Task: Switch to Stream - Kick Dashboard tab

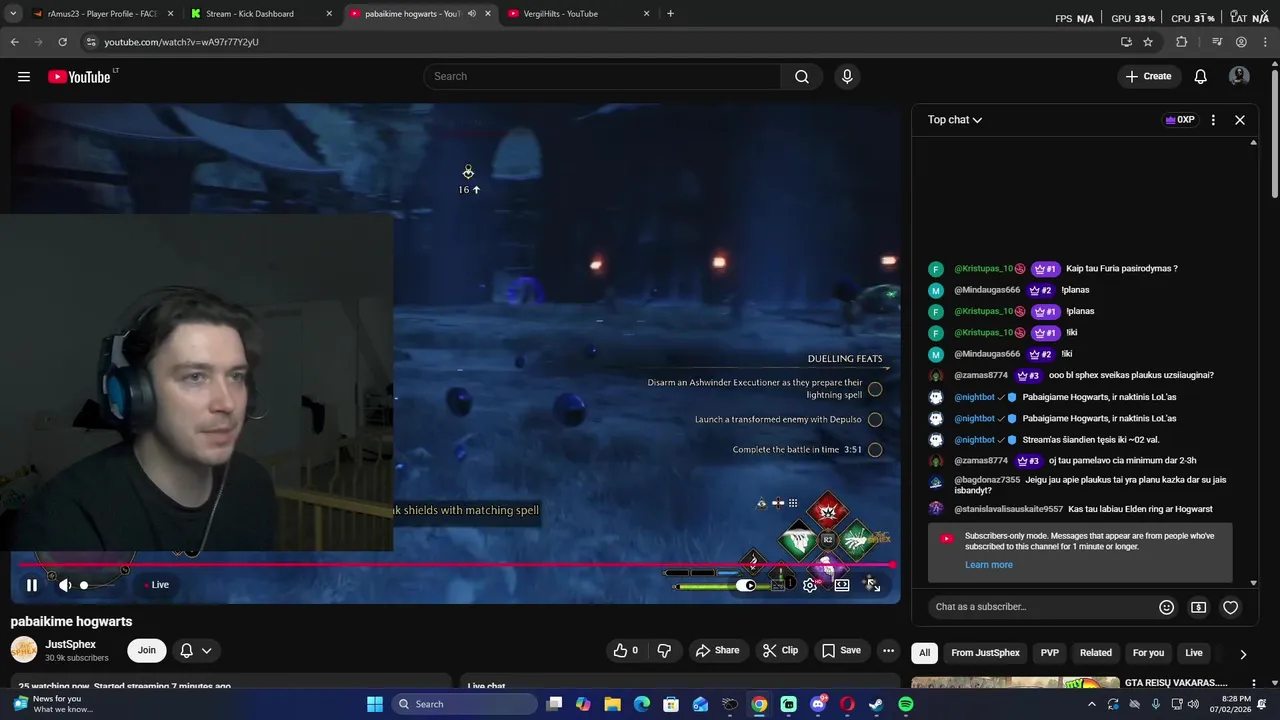Action: click(x=261, y=14)
